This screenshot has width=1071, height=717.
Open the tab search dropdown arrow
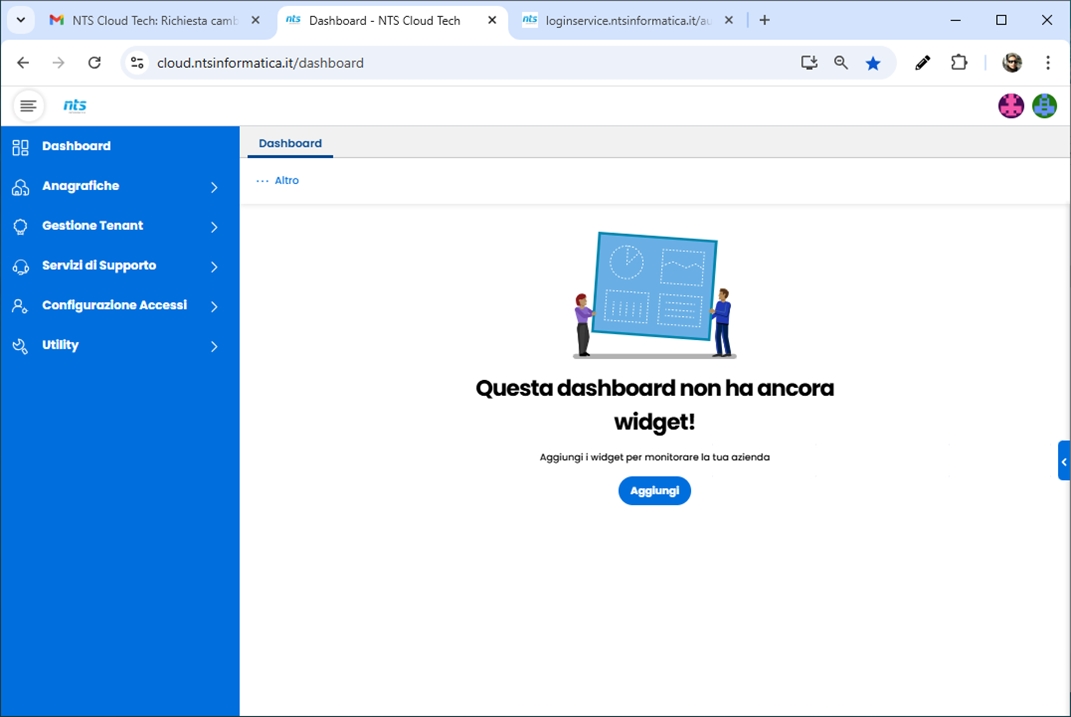[21, 20]
